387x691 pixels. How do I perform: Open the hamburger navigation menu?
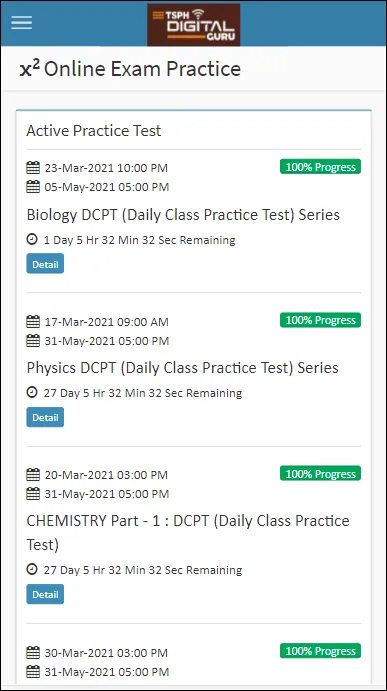22,23
